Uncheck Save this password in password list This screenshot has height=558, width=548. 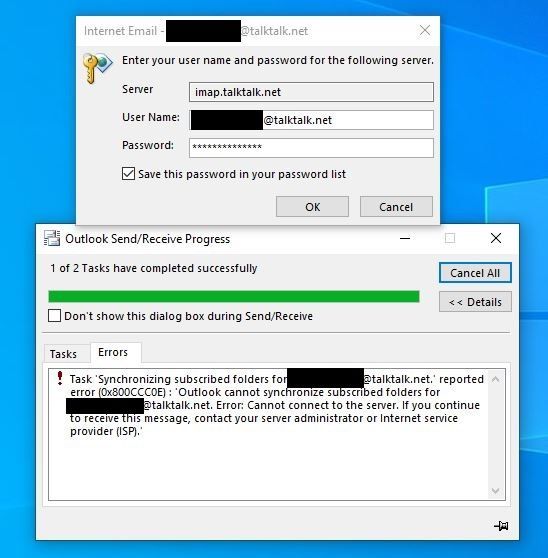[x=128, y=174]
